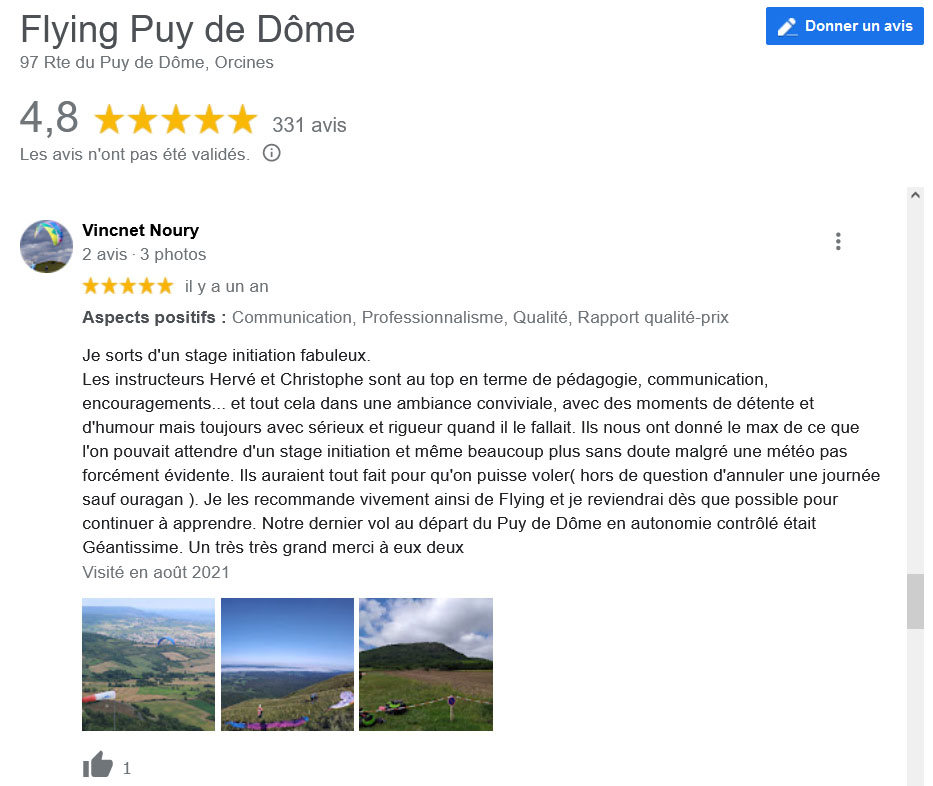Open the info icon beside unvalidated reviews notice
This screenshot has height=786, width=933.
tap(271, 154)
